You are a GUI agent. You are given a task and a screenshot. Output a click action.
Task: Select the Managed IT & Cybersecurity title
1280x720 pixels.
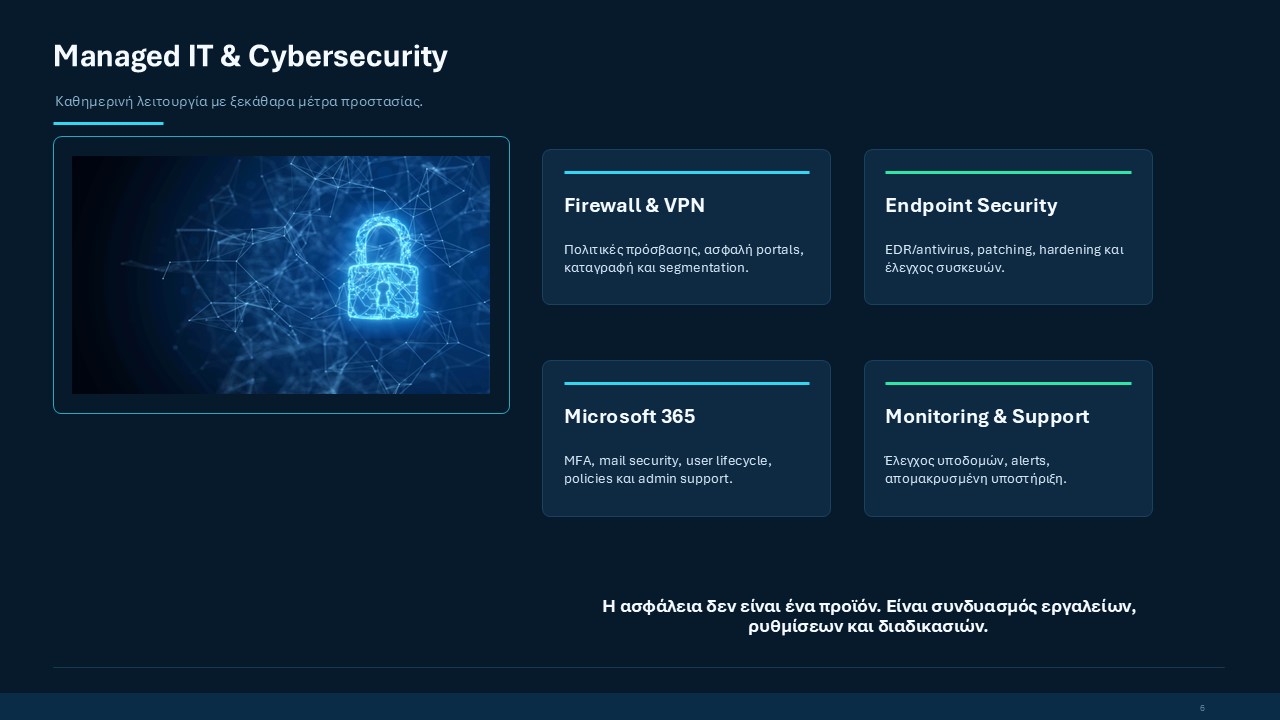coord(250,56)
